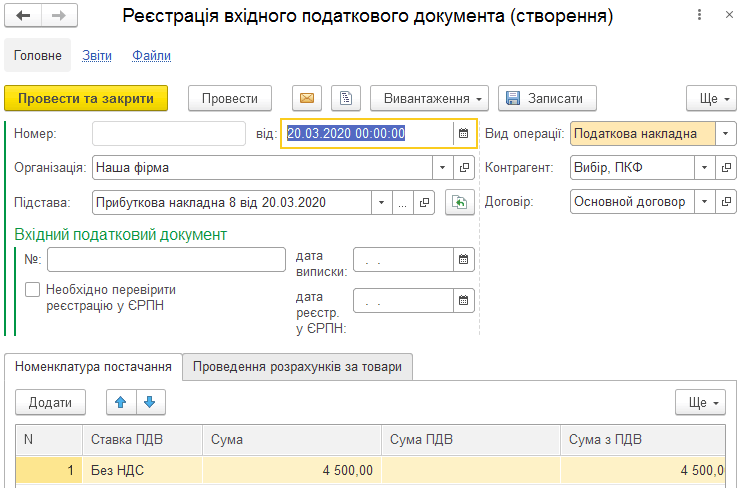Expand the Контрагент dropdown arrow
The width and height of the screenshot is (742, 488).
click(704, 168)
